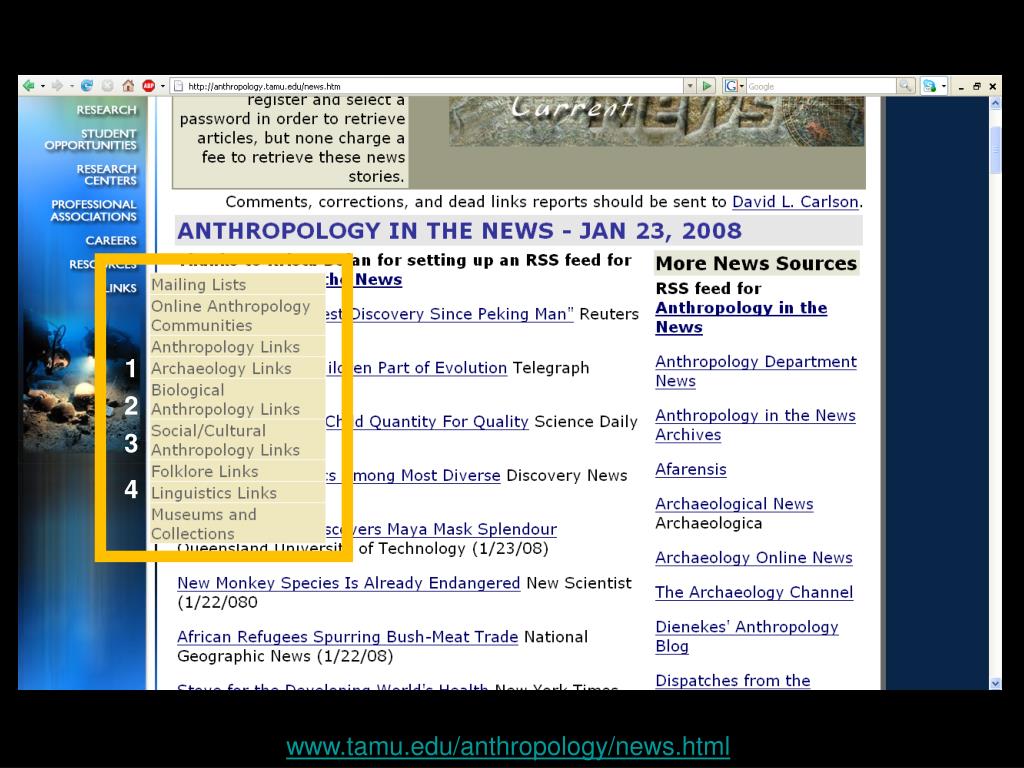This screenshot has height=768, width=1024.
Task: Click the green Go arrow button
Action: 707,86
